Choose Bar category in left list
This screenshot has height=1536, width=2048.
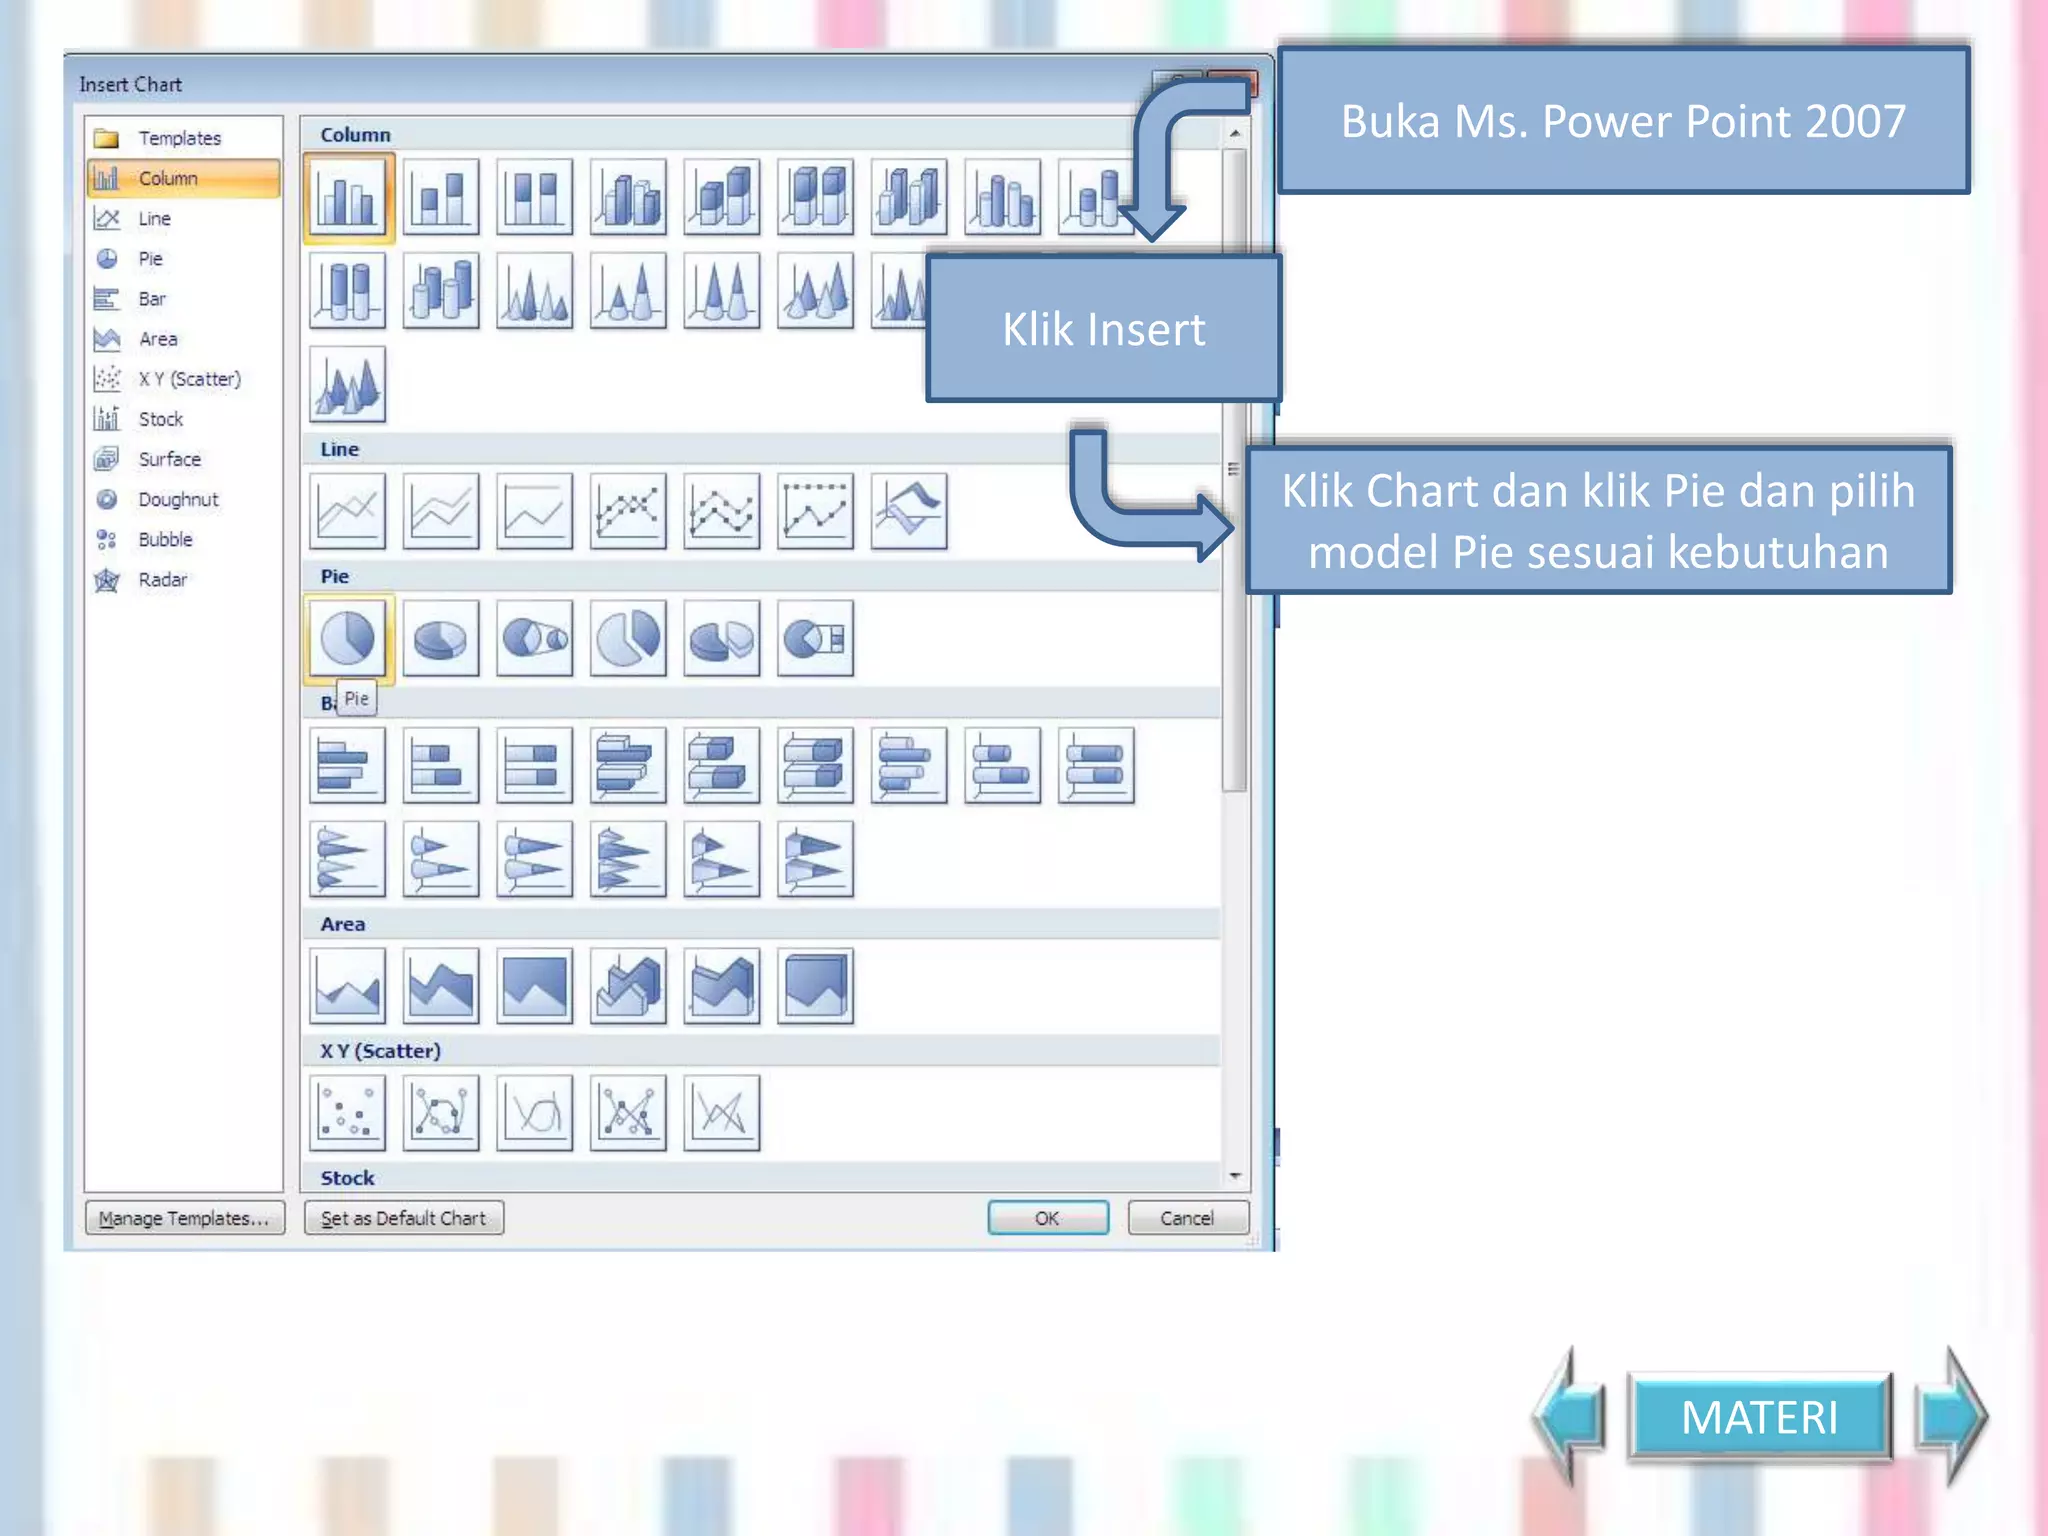(183, 298)
